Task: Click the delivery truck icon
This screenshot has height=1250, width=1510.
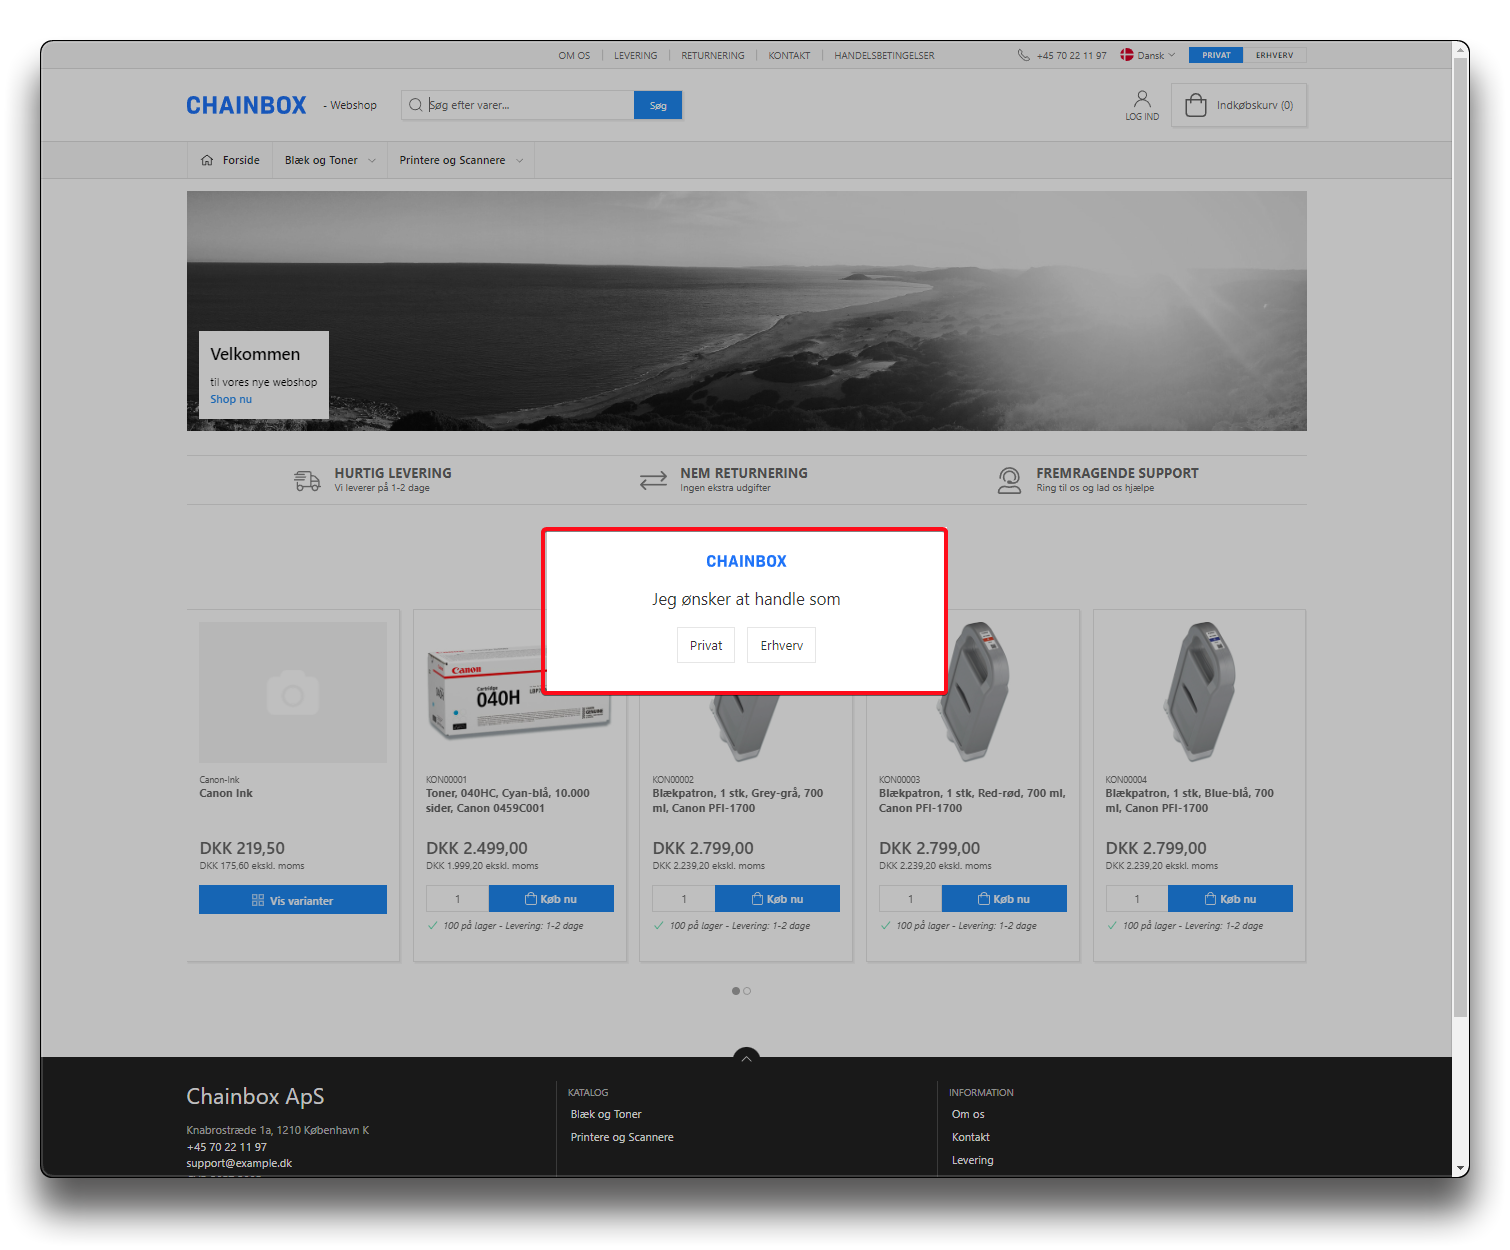Action: click(x=307, y=481)
